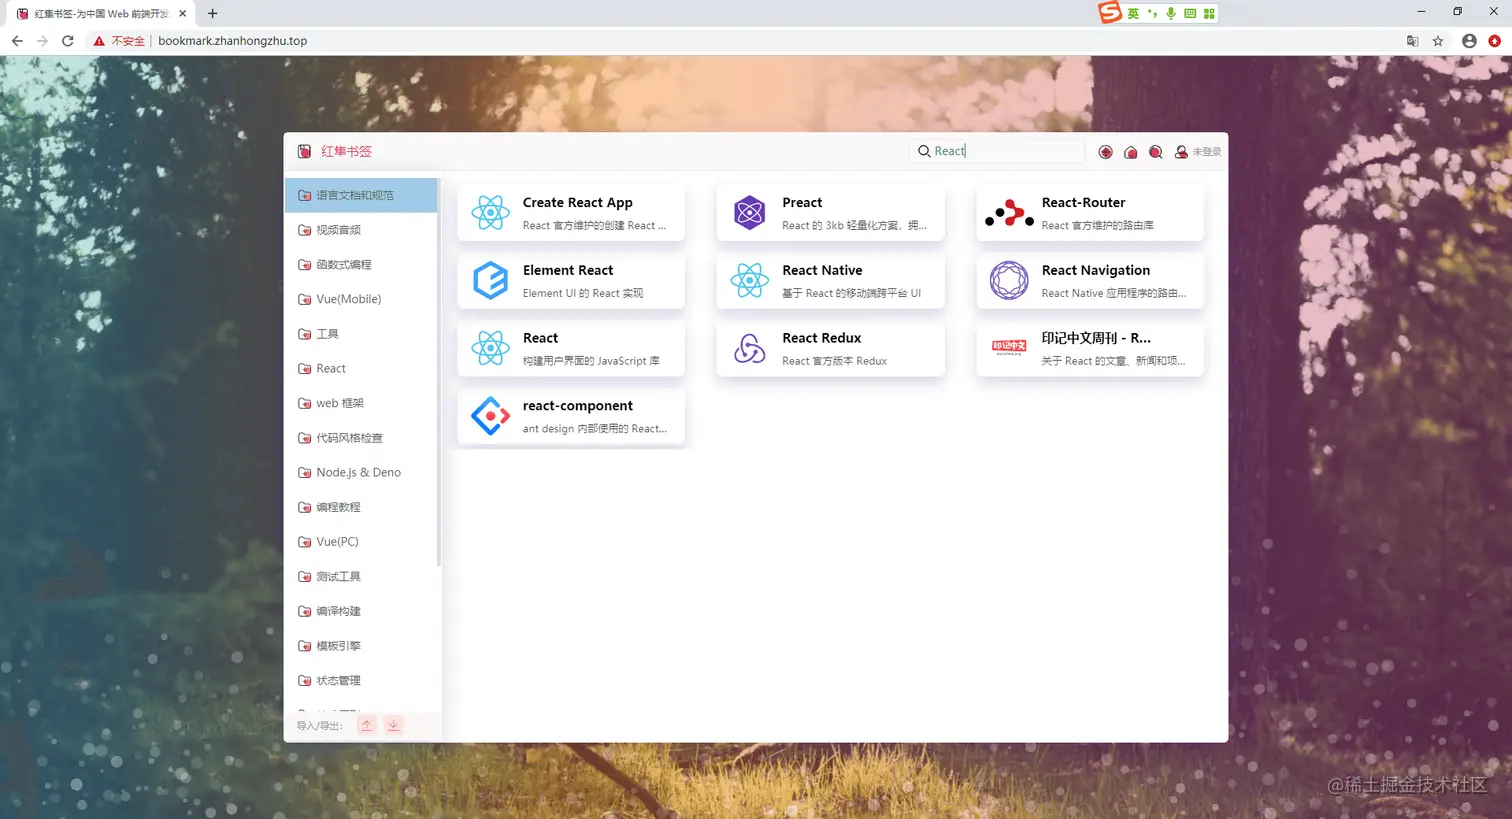Close the 红集书签 browser tab

(183, 14)
